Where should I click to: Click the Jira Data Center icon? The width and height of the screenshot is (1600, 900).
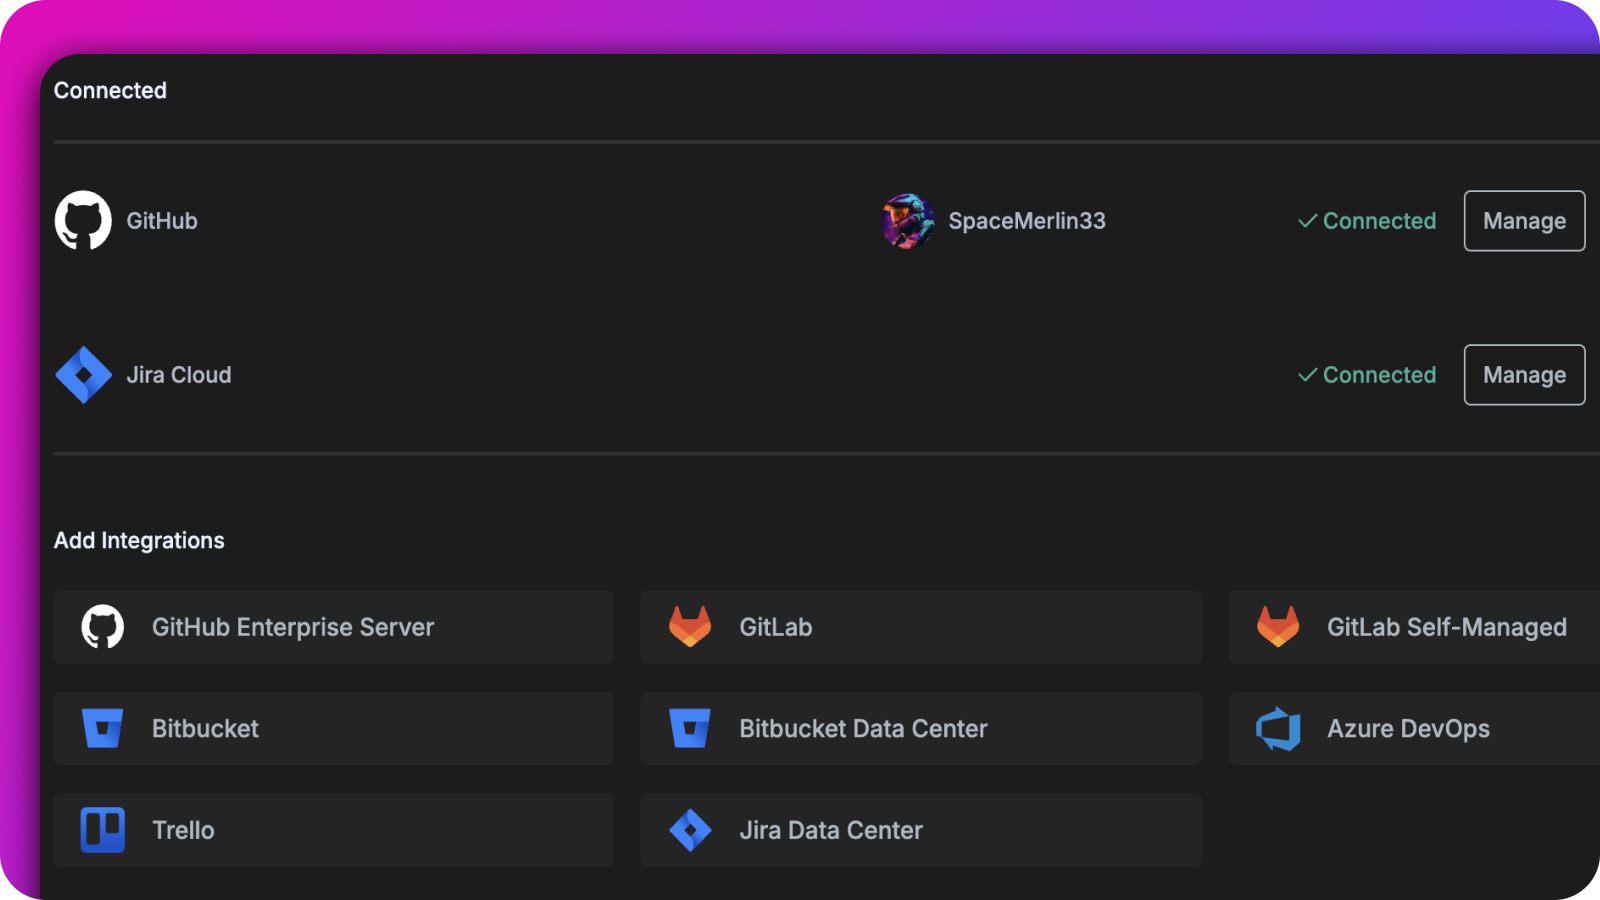click(691, 830)
